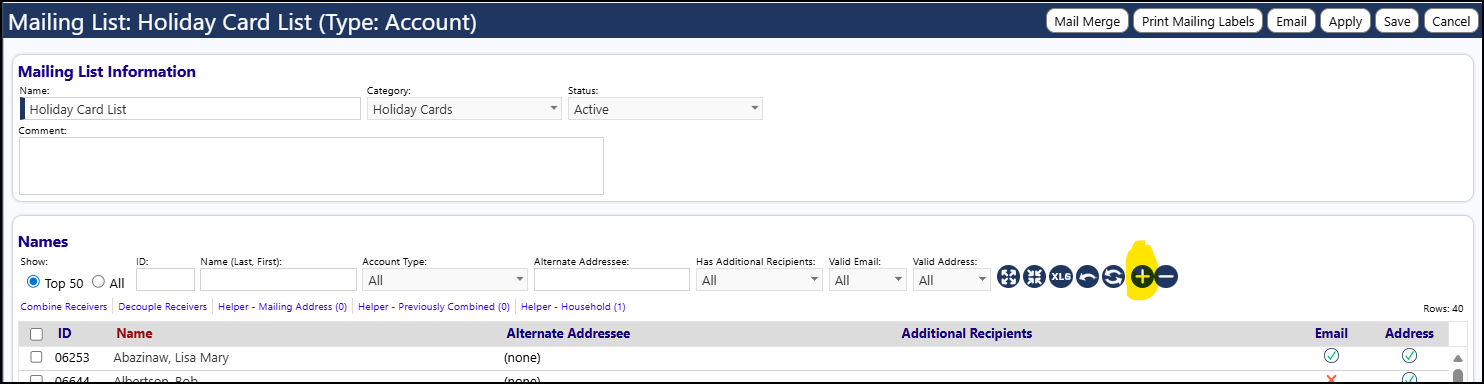Sort by the Email column header
The image size is (1484, 384).
(1331, 334)
